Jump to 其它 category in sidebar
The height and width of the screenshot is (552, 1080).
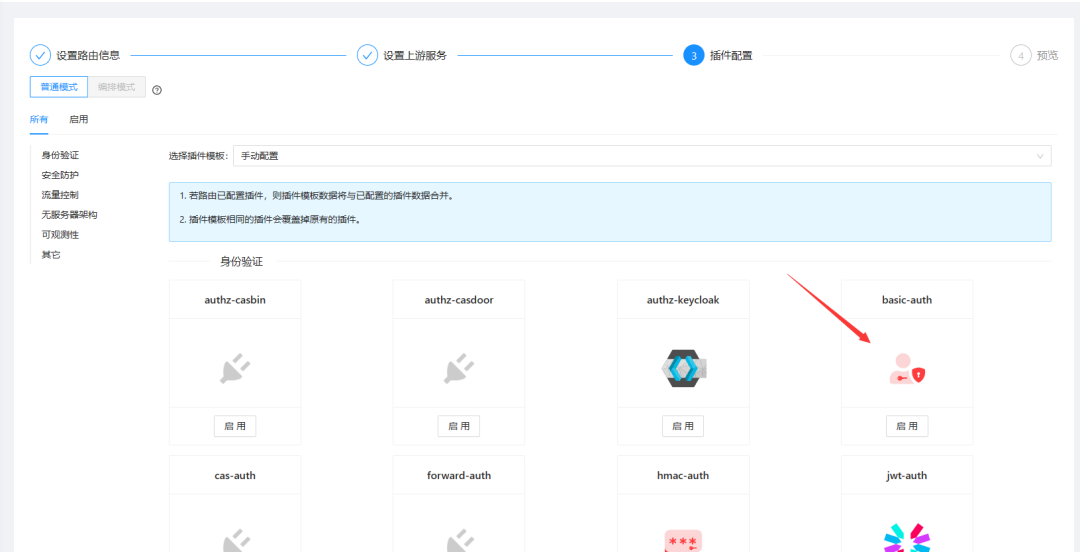pos(51,255)
